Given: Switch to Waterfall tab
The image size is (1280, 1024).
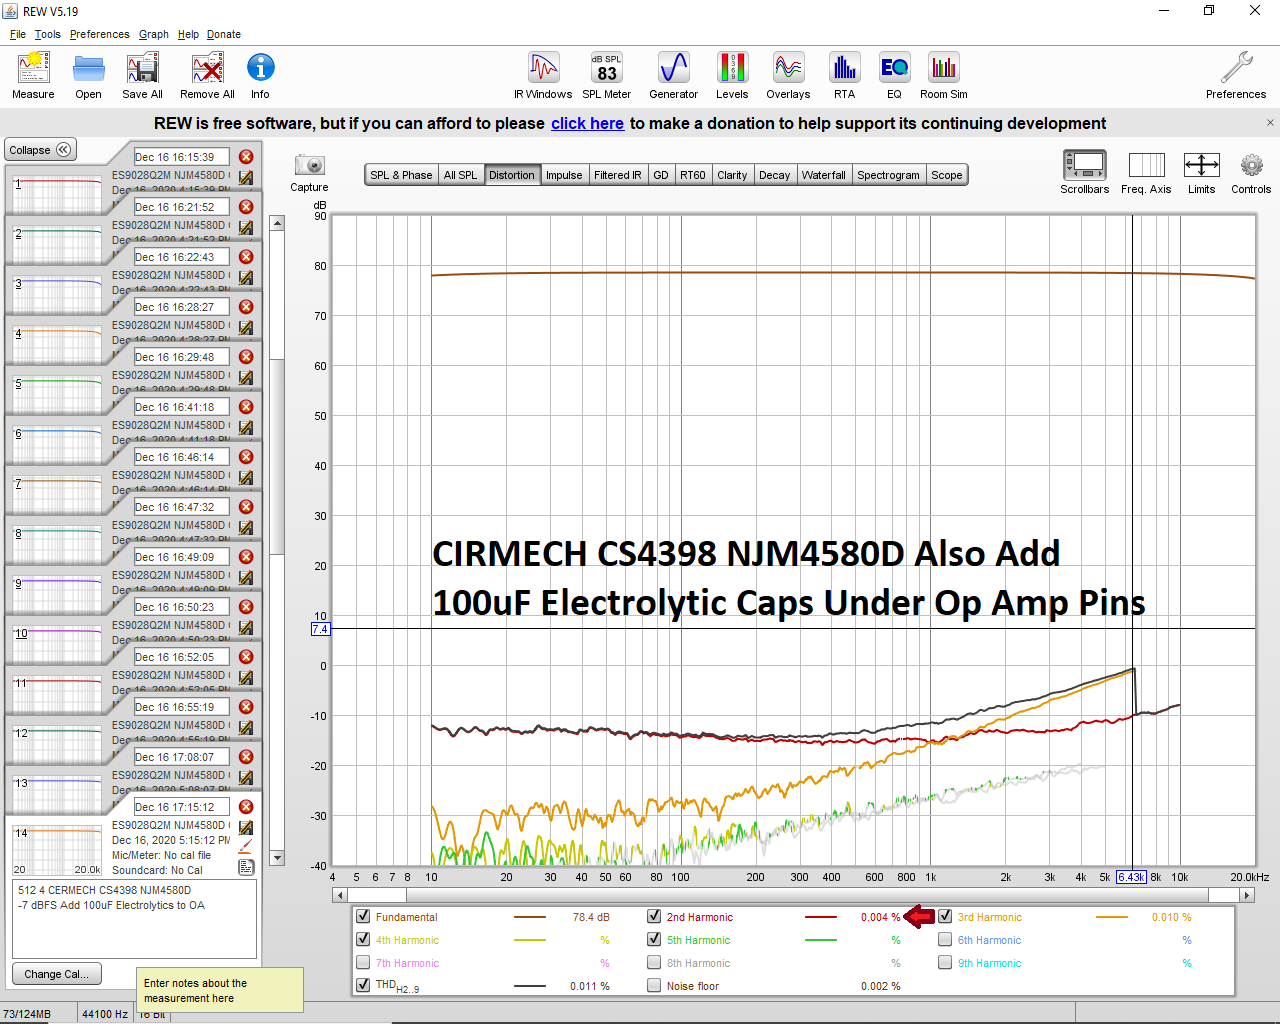Looking at the screenshot, I should point(823,175).
